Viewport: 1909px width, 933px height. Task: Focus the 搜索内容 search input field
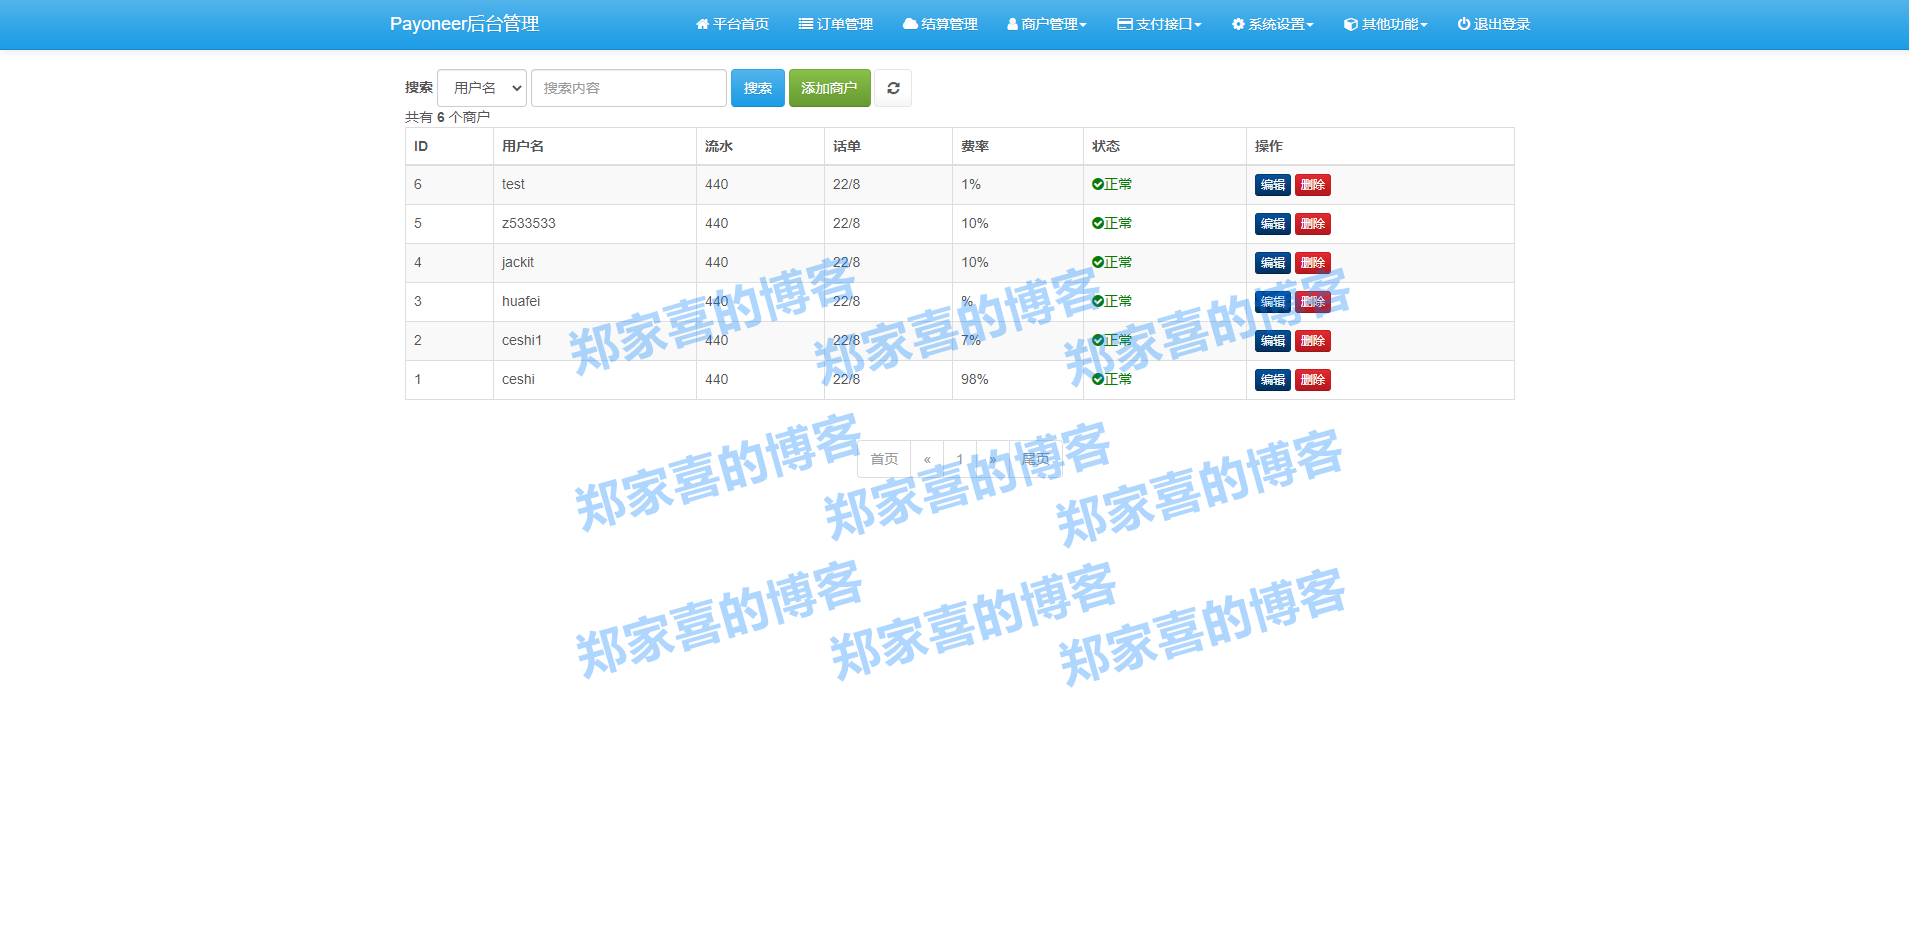pos(629,88)
